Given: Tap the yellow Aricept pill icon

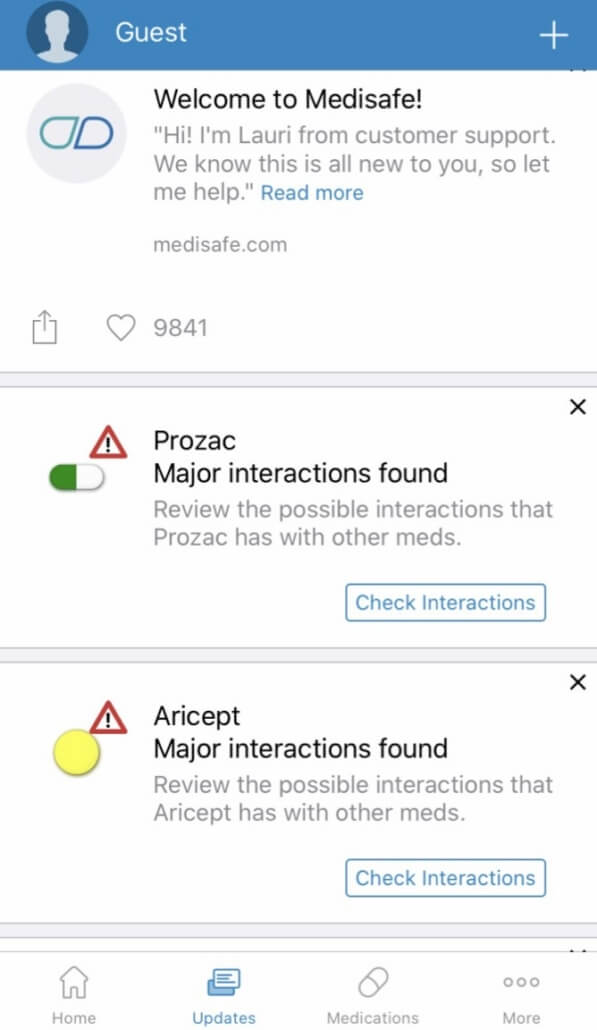Looking at the screenshot, I should point(76,752).
